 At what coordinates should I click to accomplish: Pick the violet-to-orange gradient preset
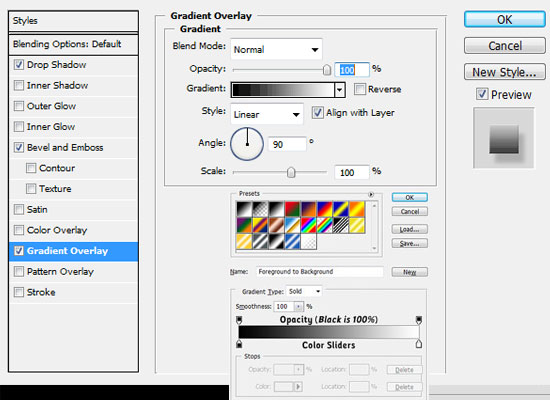309,209
